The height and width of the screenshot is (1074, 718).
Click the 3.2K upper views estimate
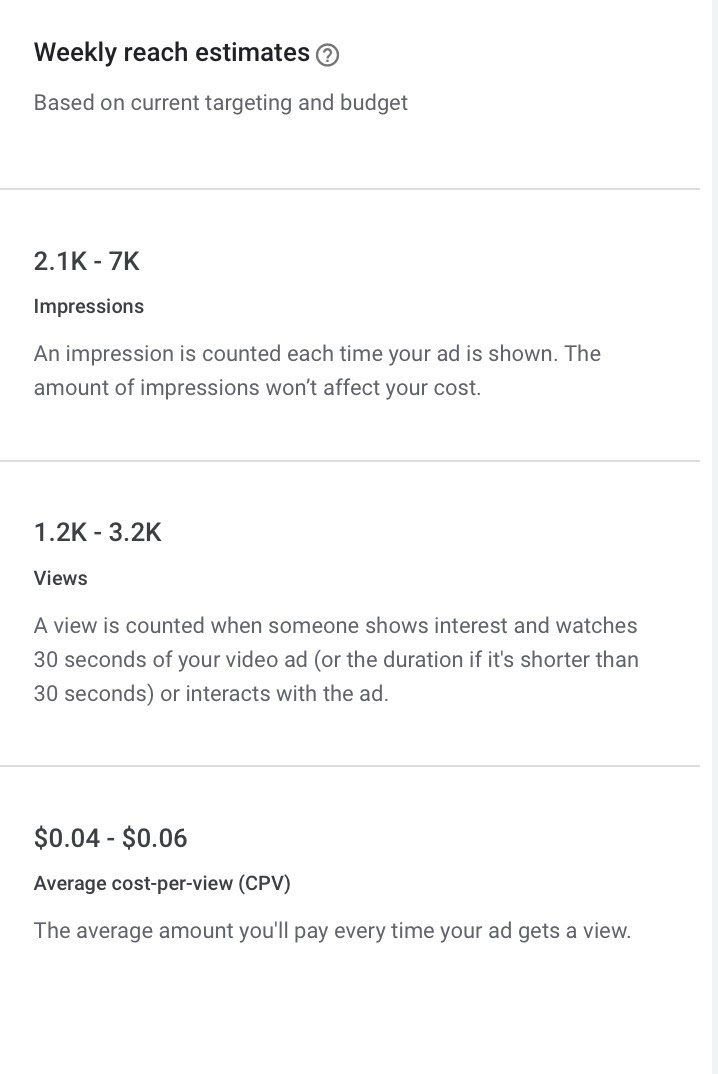pyautogui.click(x=135, y=533)
